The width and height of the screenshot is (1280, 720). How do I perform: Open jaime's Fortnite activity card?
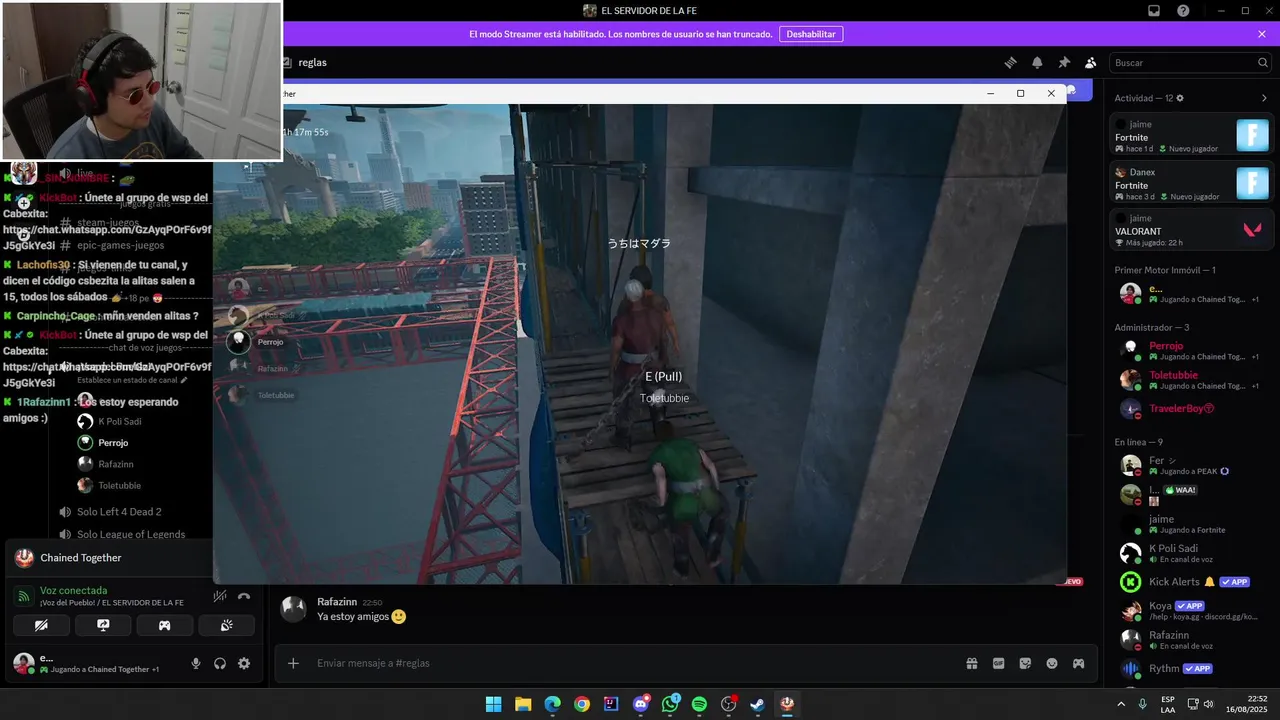point(1192,136)
